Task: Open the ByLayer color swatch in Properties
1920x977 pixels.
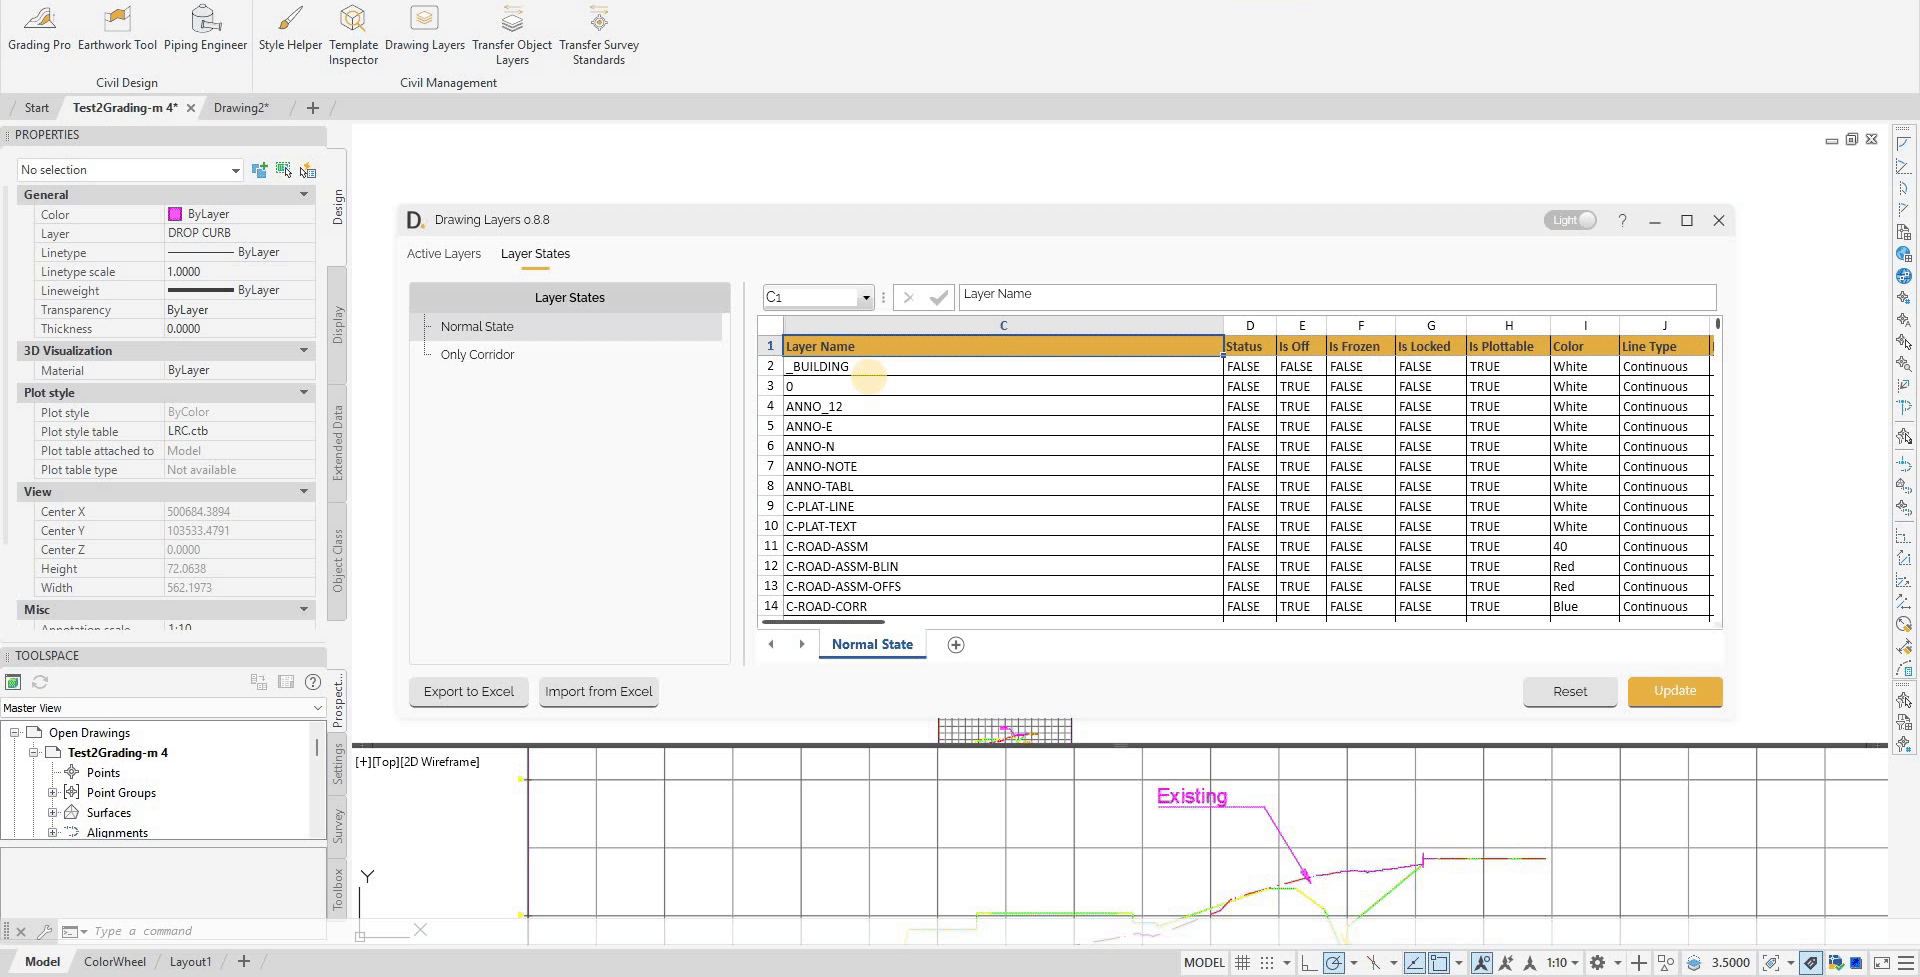Action: (x=175, y=213)
